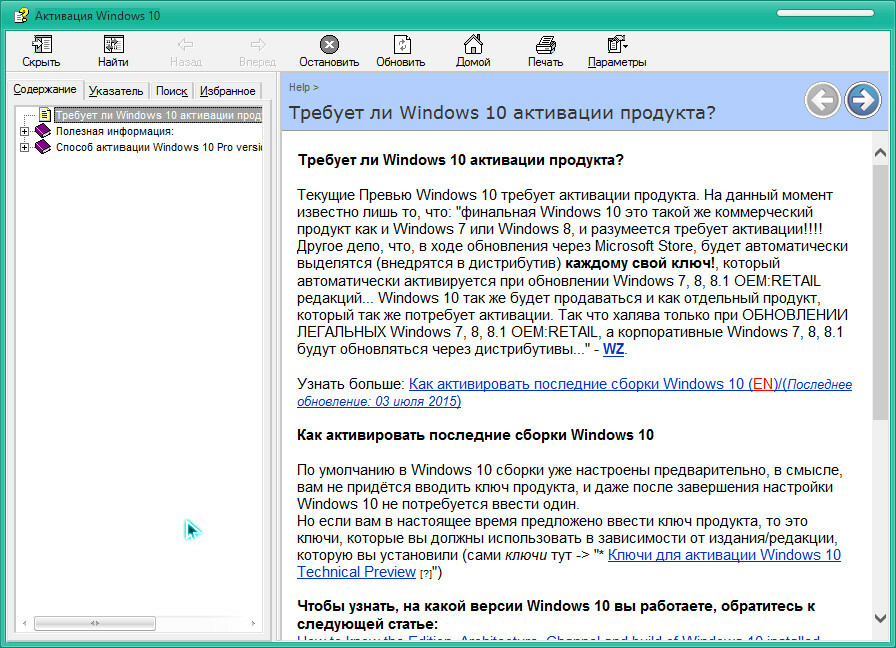Click the Назад toolbar arrow
The image size is (896, 648).
(x=185, y=45)
